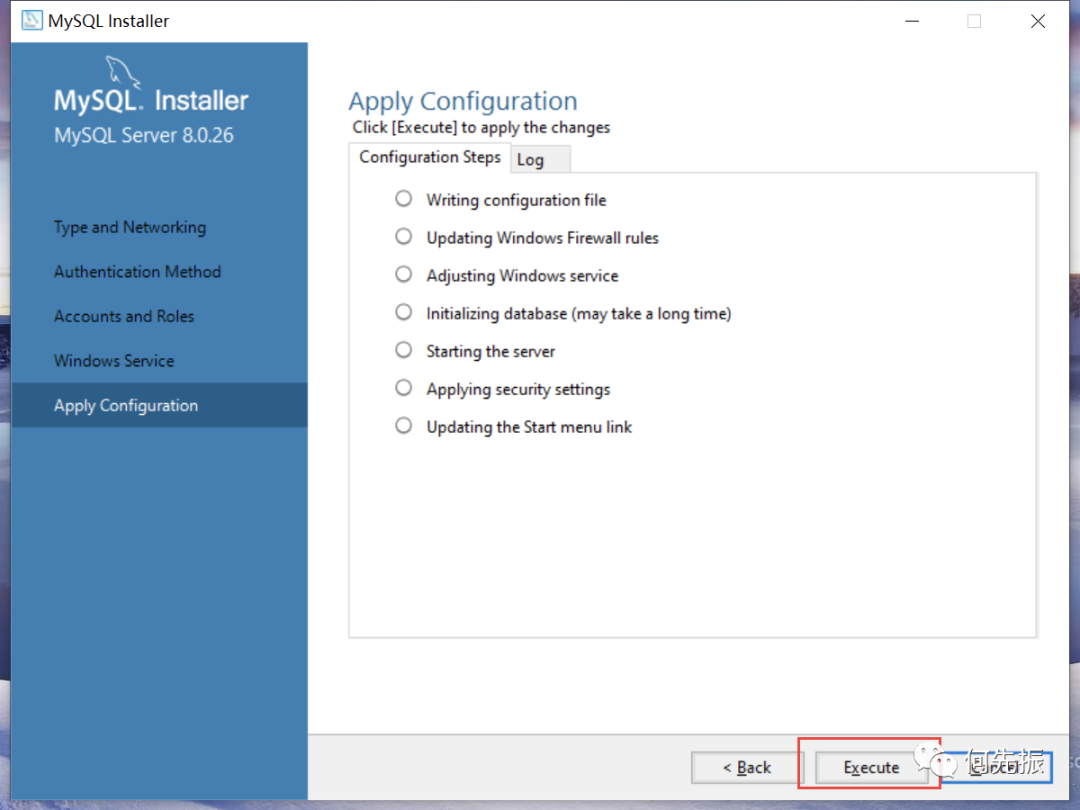Select Apply Configuration sidebar step
Image resolution: width=1080 pixels, height=810 pixels.
click(160, 405)
